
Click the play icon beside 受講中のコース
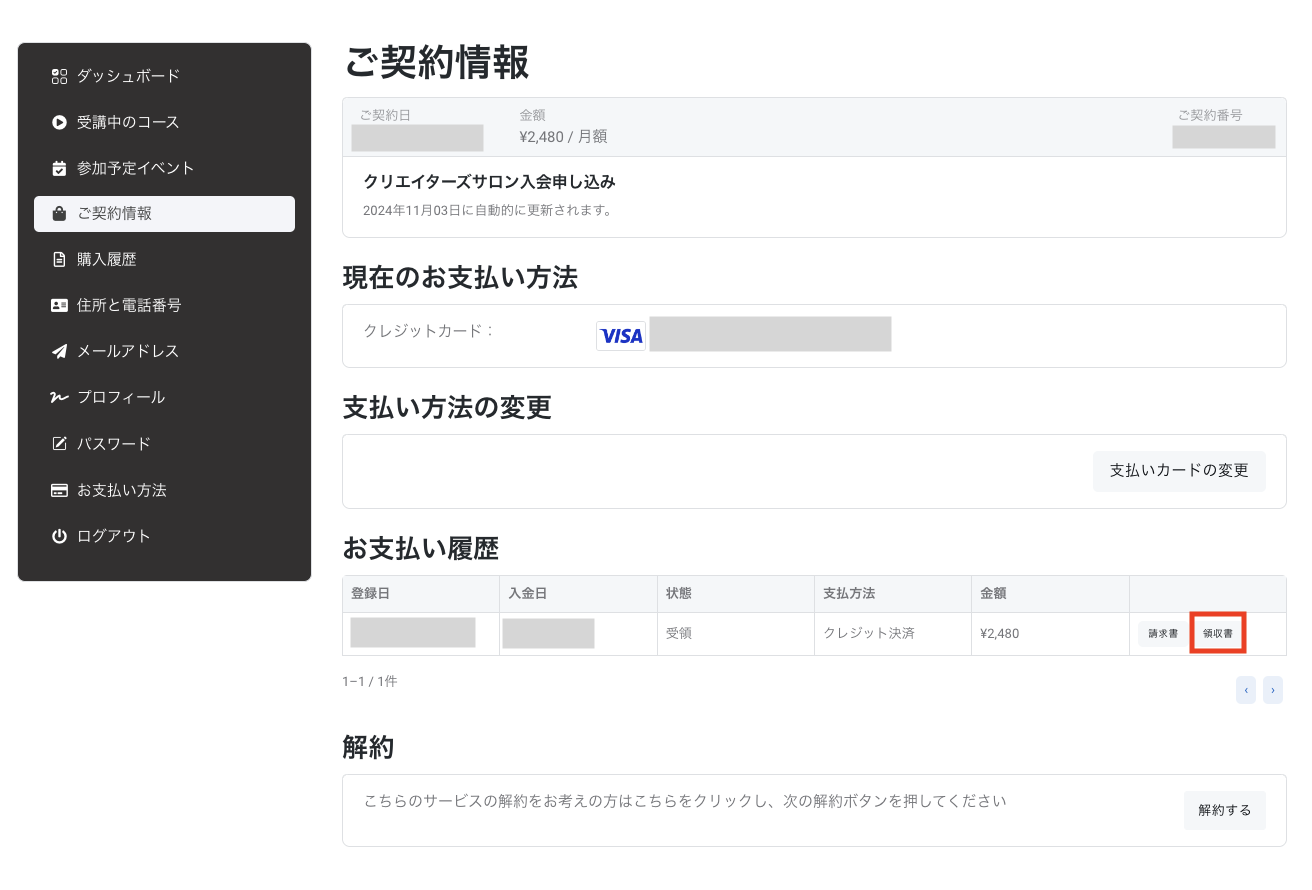click(59, 122)
